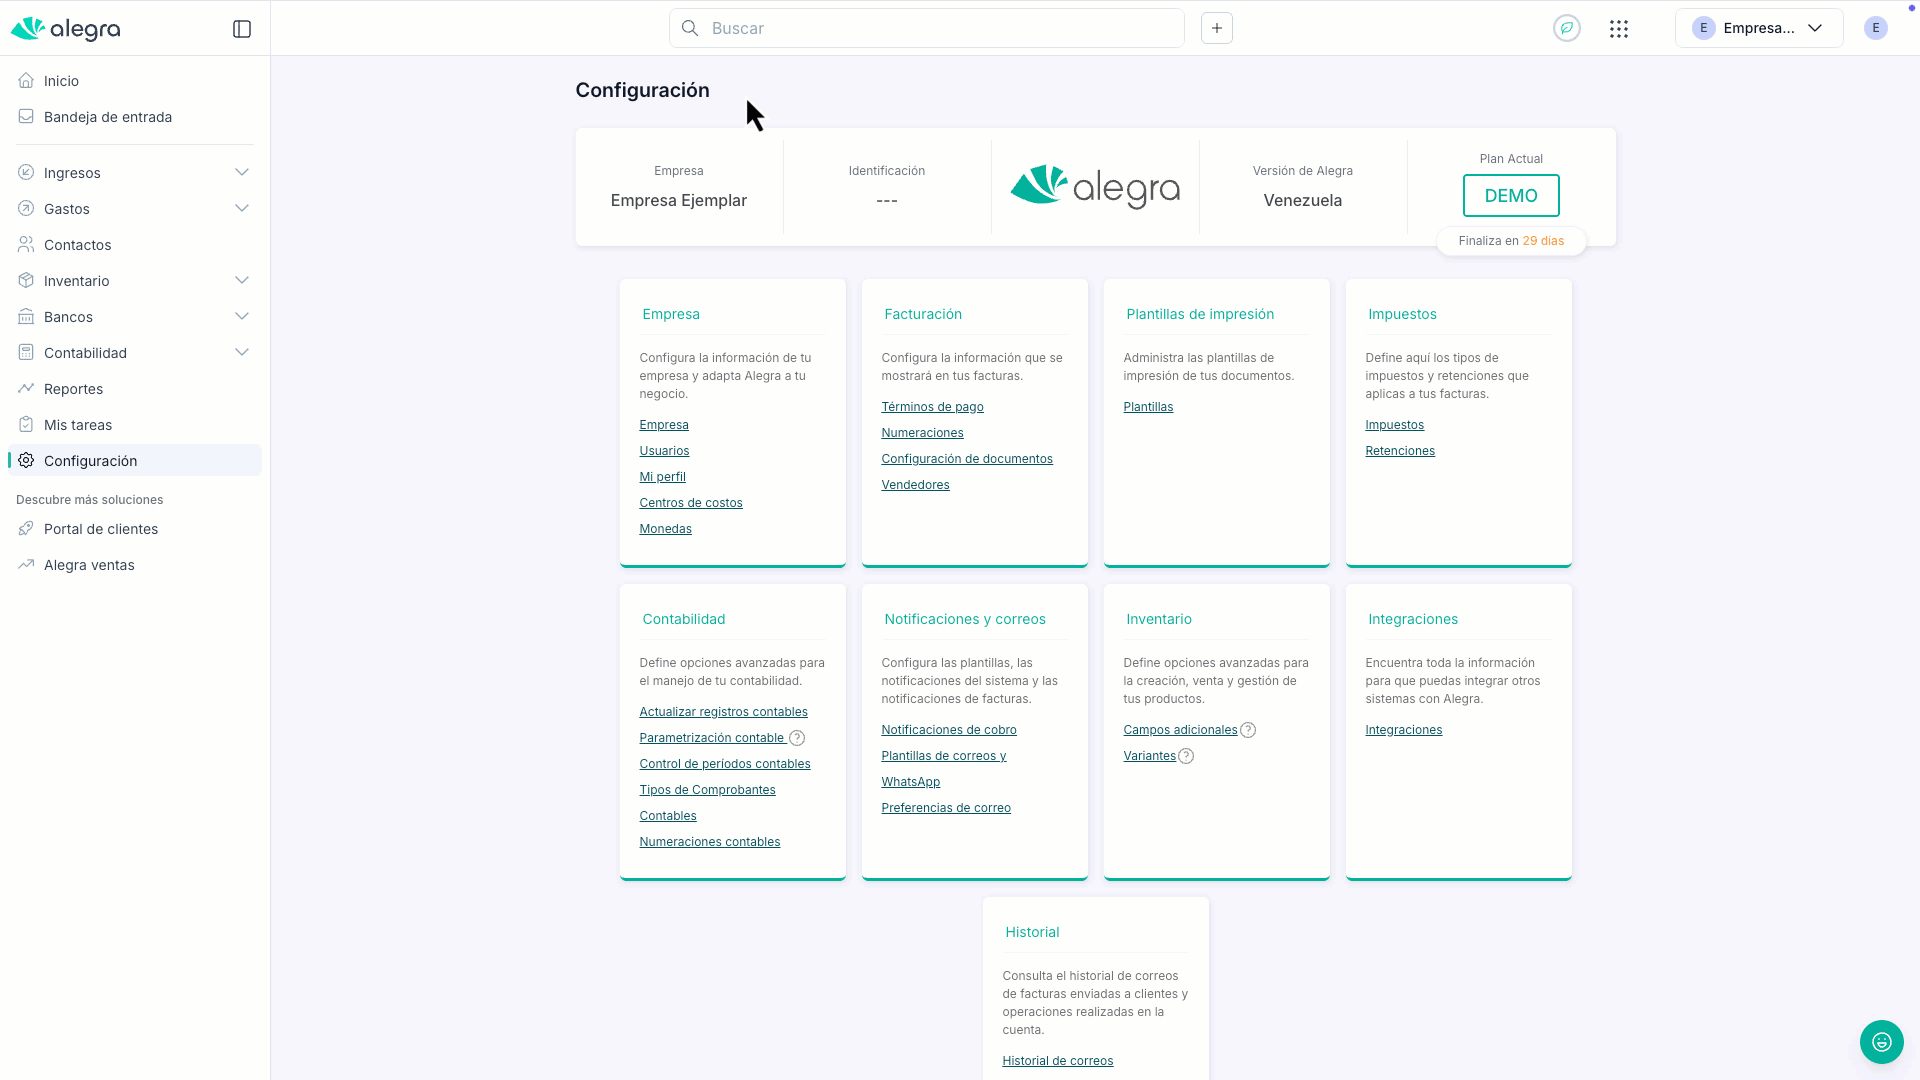Open Notificaciones de cobro link
This screenshot has width=1920, height=1080.
click(x=949, y=730)
